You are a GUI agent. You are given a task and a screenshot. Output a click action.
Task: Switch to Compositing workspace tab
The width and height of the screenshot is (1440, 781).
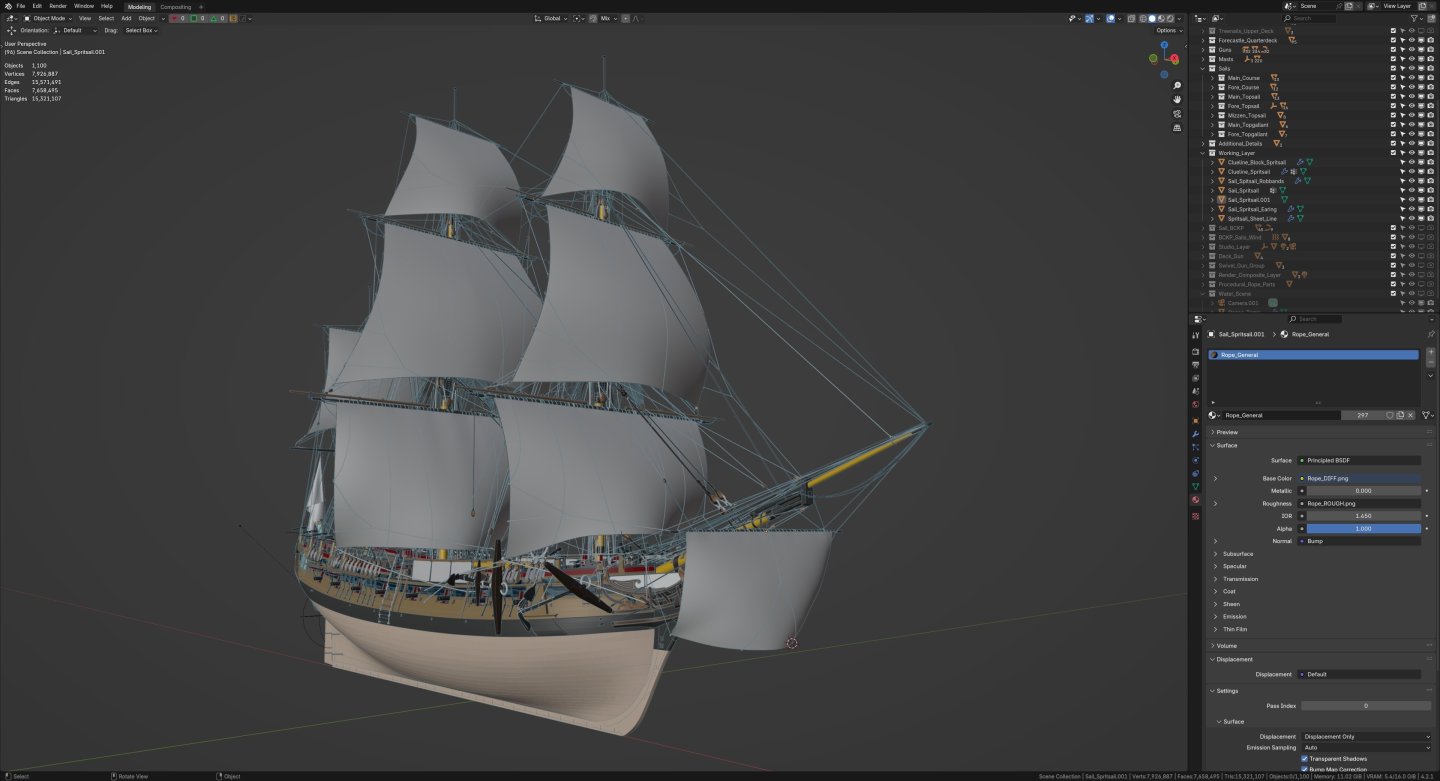[x=175, y=7]
